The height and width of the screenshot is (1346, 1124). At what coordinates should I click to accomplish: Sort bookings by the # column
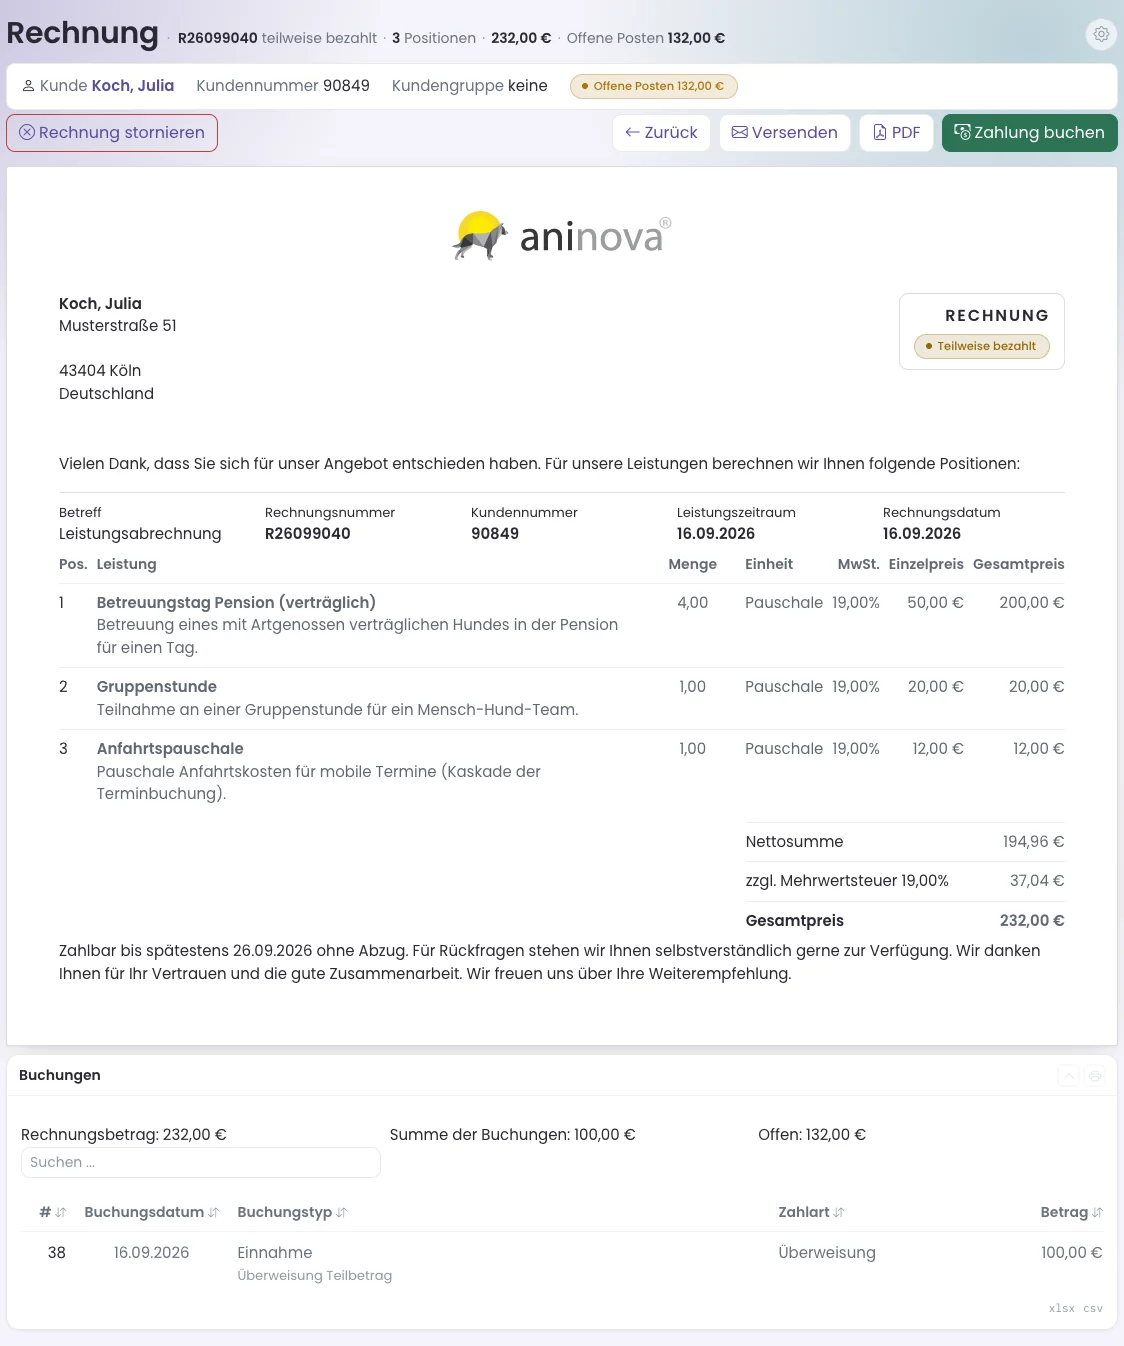52,1212
